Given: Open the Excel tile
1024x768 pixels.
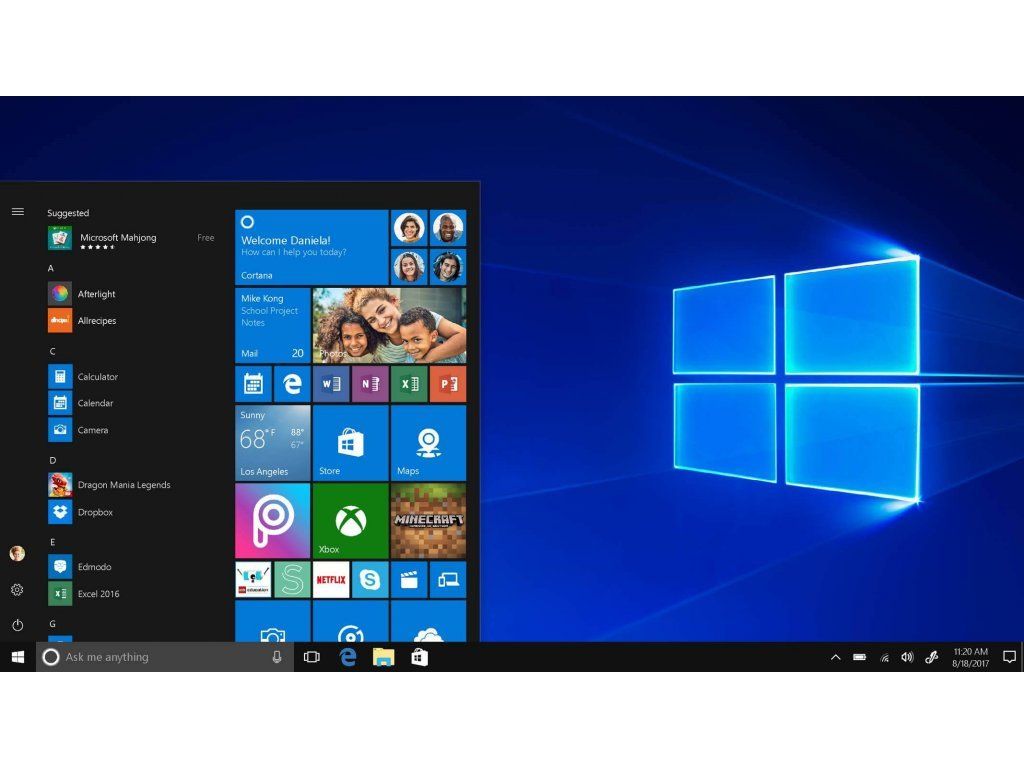Looking at the screenshot, I should click(409, 384).
